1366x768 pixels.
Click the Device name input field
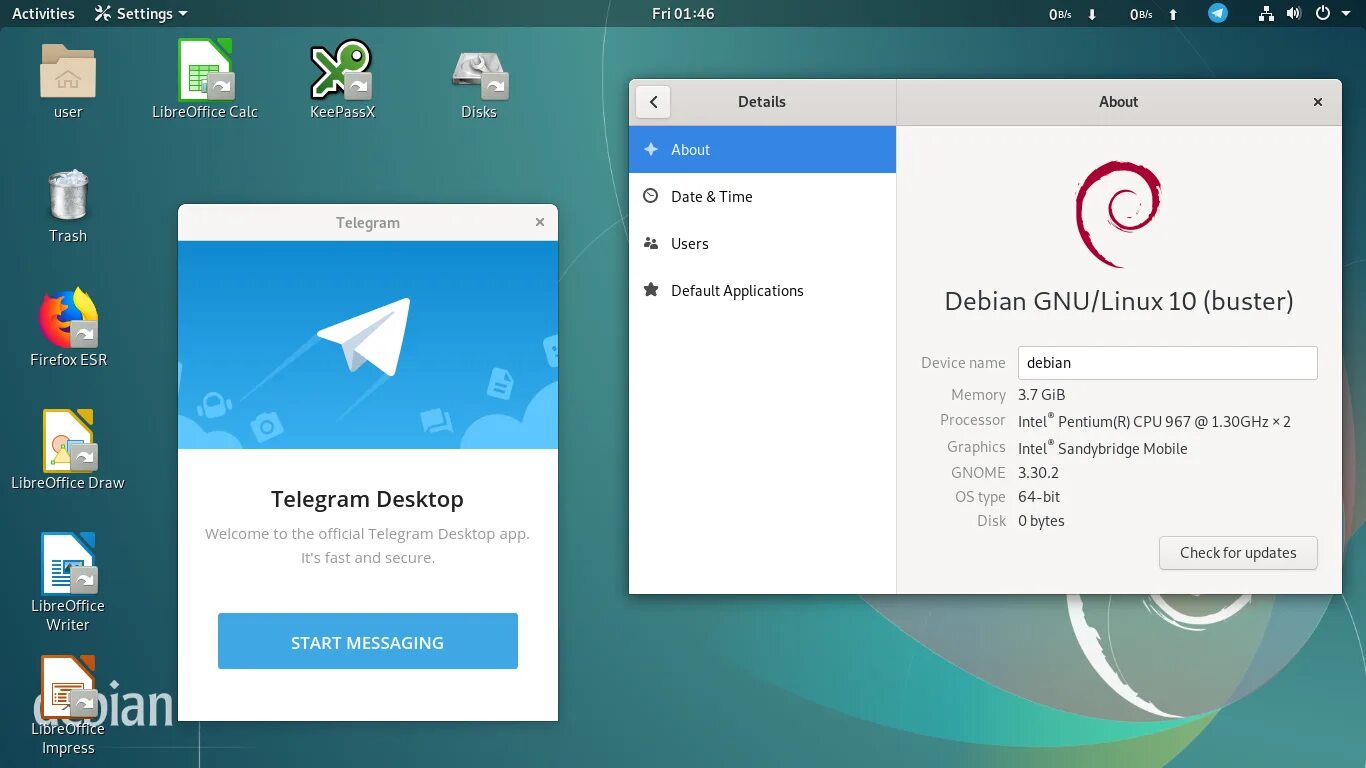(x=1168, y=363)
